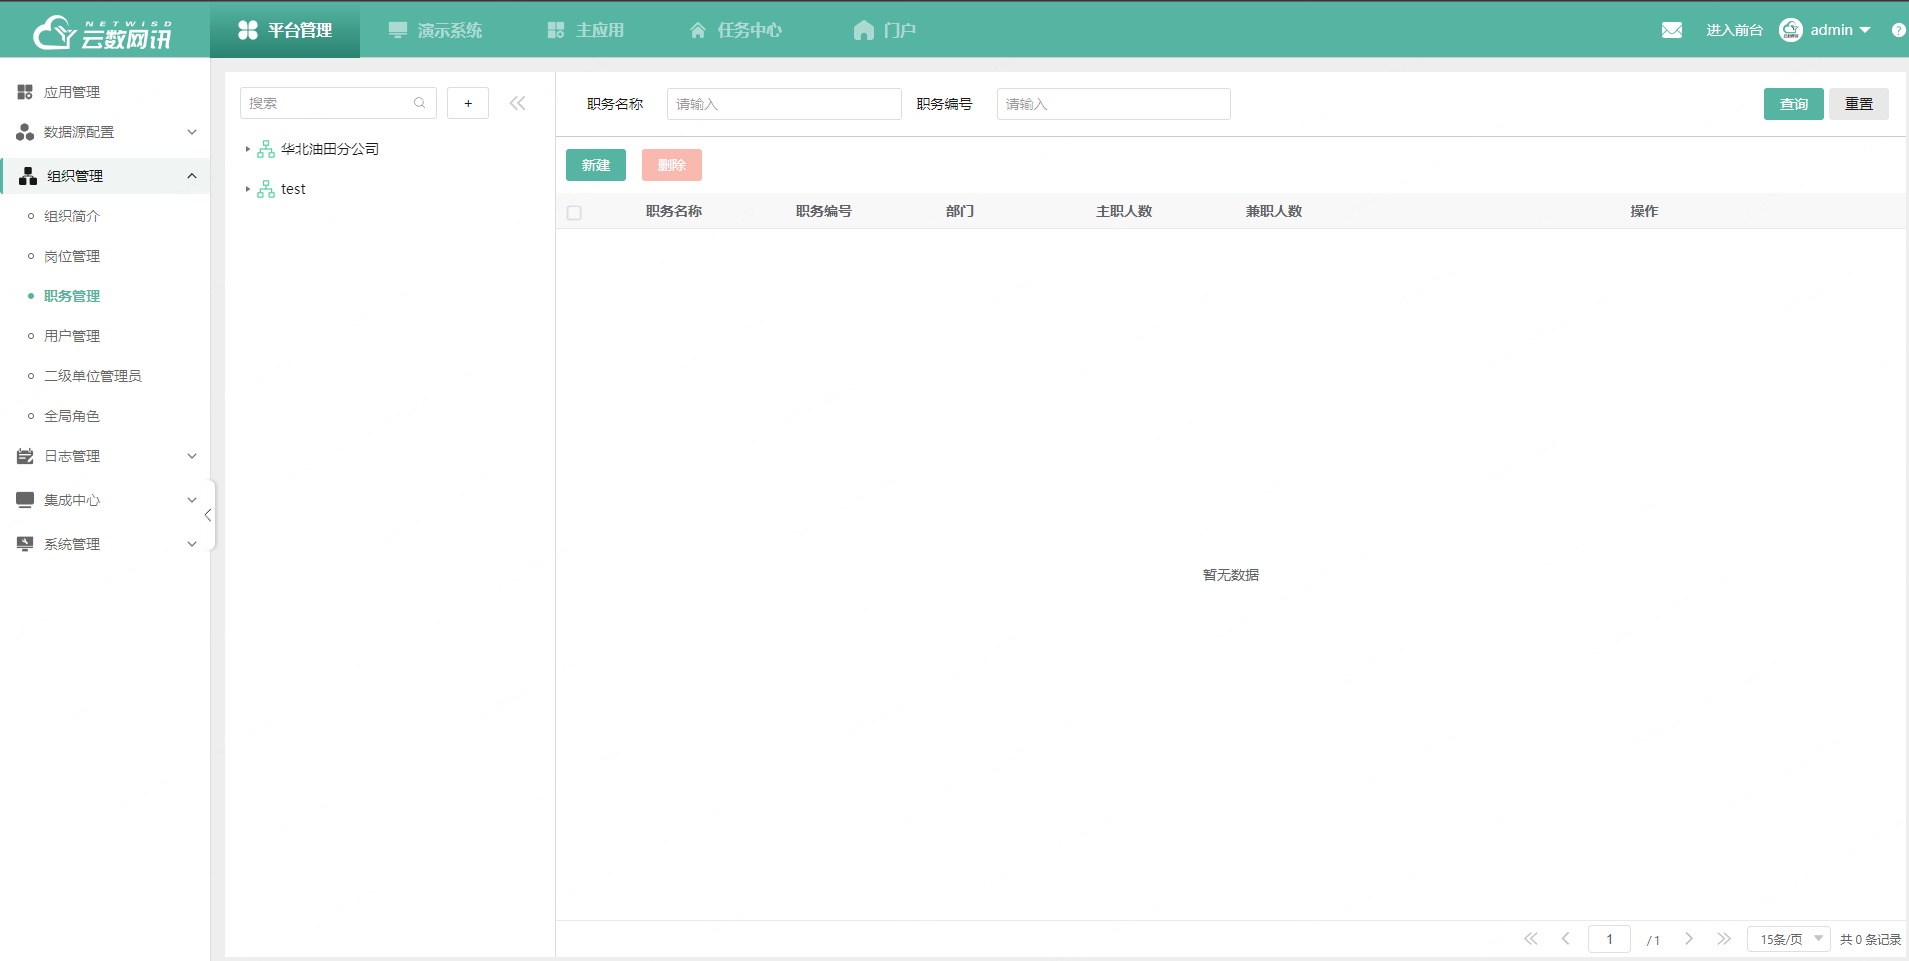The width and height of the screenshot is (1909, 961).
Task: Toggle the select-all checkbox in table header
Action: tap(574, 212)
